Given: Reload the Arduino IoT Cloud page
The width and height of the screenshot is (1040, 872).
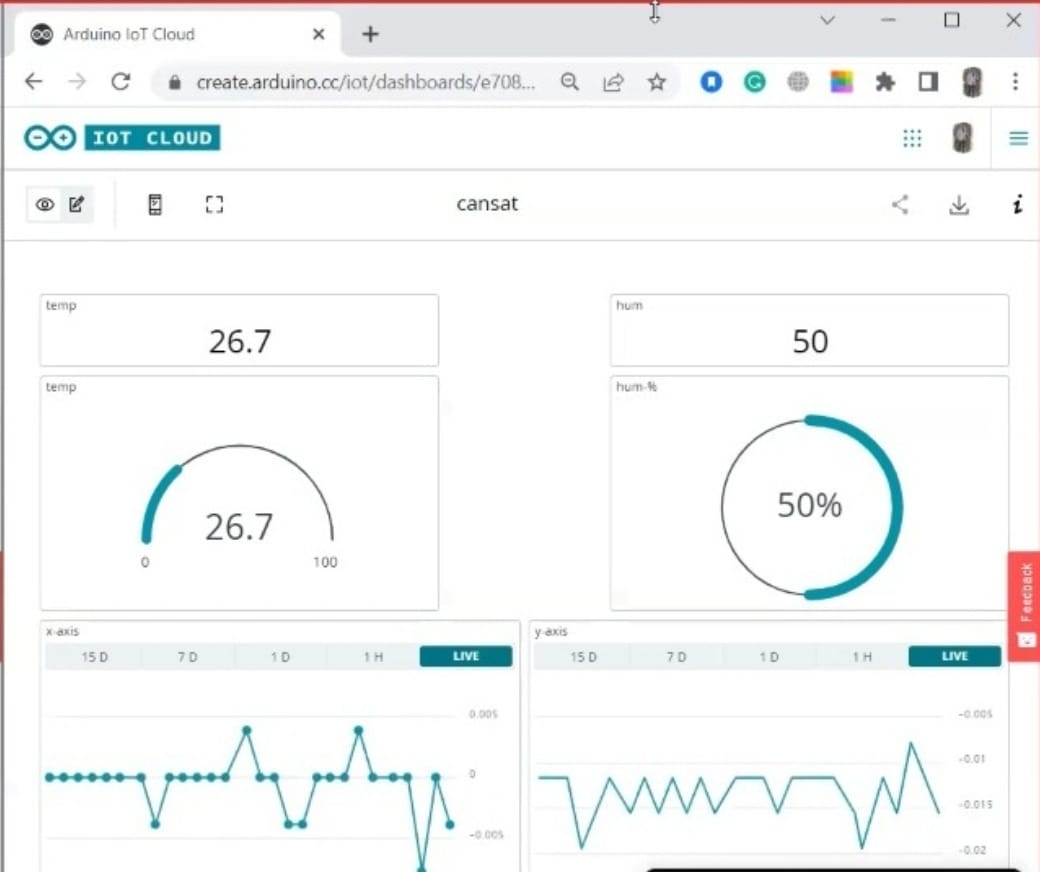Looking at the screenshot, I should (x=121, y=82).
